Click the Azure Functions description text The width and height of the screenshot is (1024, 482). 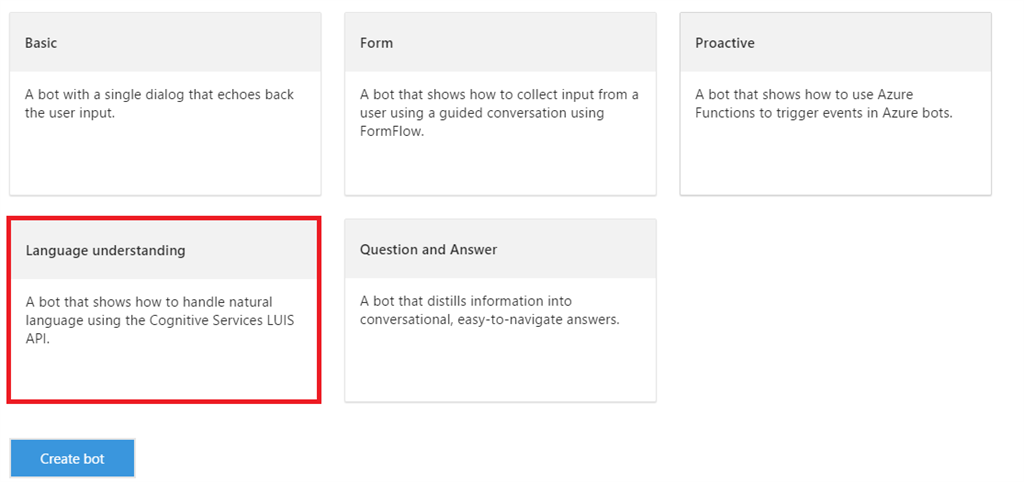pos(823,104)
